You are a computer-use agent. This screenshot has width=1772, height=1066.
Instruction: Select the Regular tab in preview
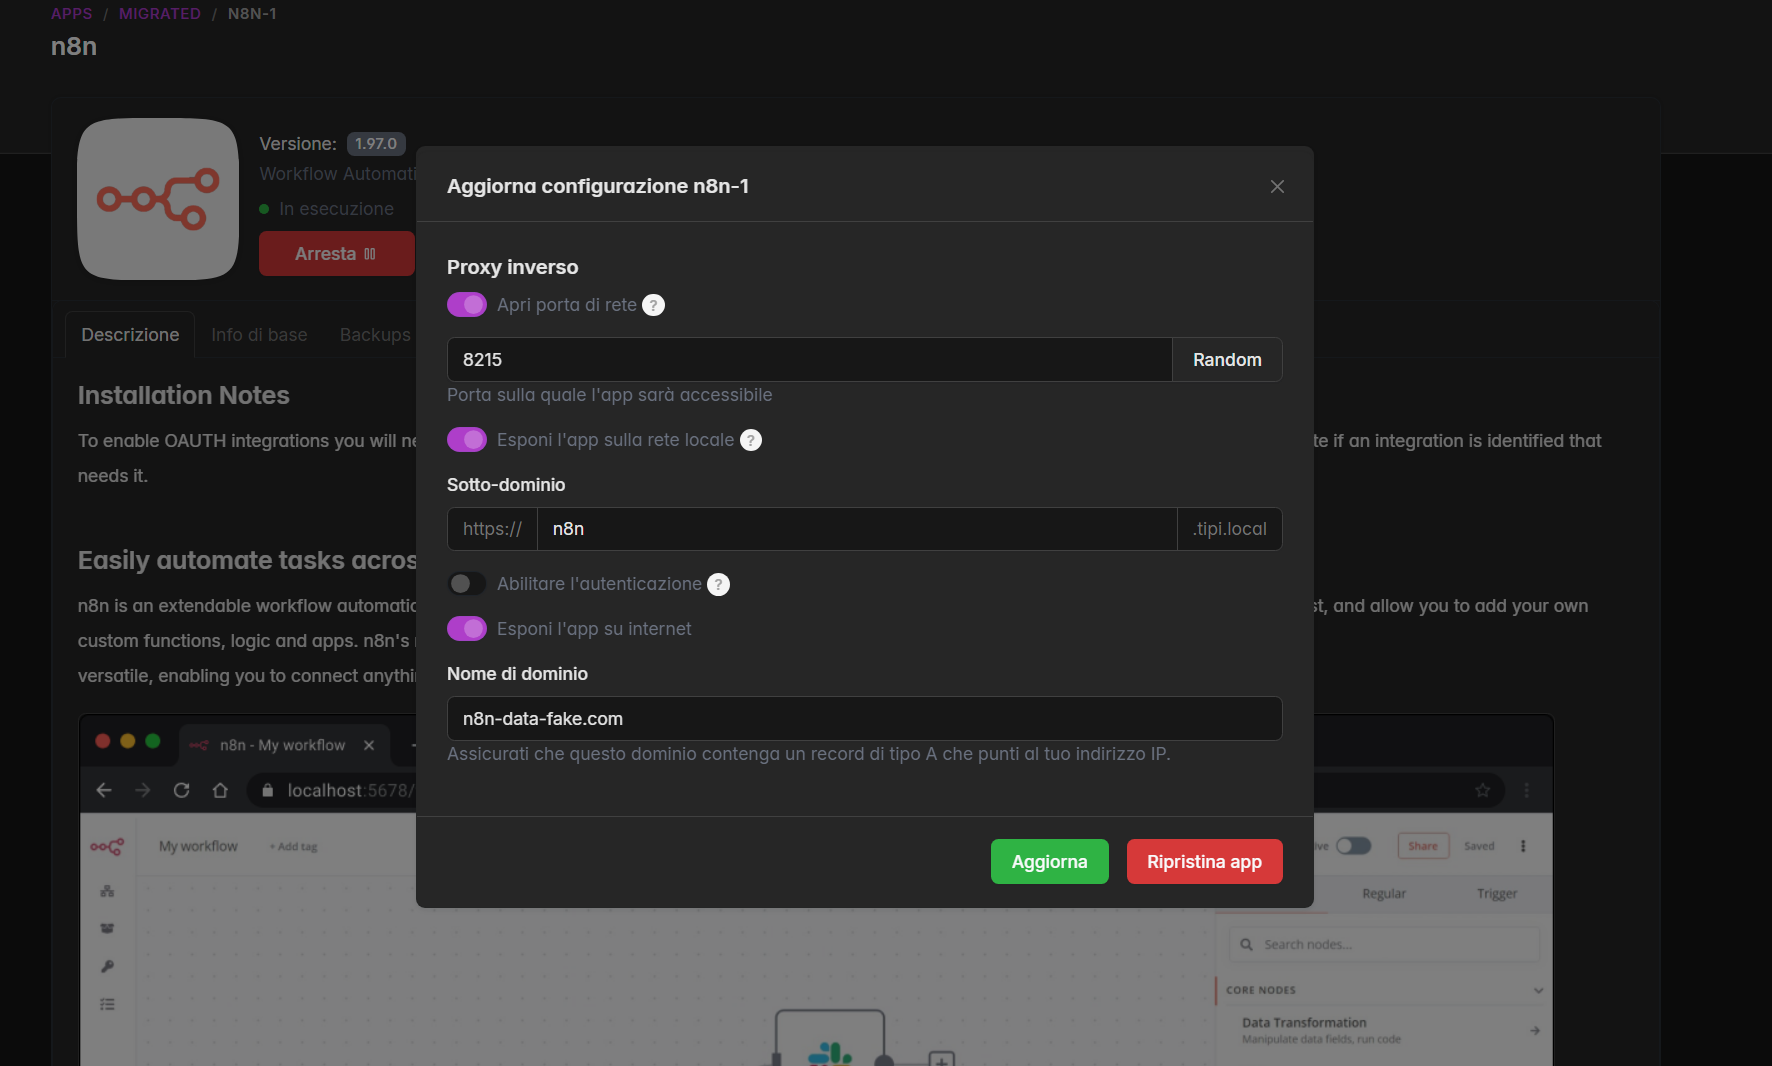pos(1384,894)
